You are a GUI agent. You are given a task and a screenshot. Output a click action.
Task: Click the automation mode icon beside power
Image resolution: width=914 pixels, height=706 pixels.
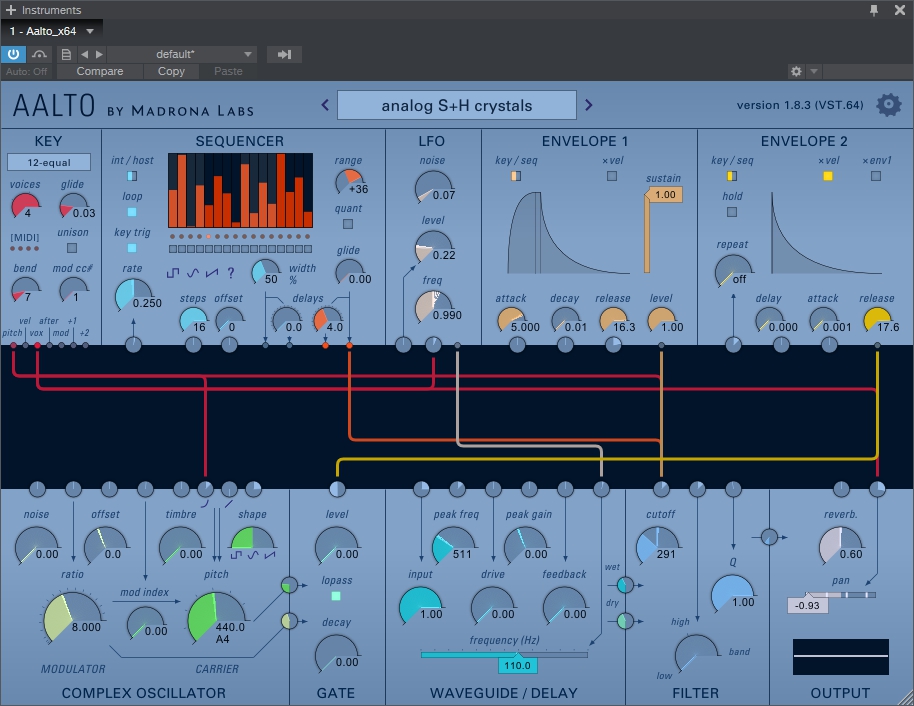39,54
